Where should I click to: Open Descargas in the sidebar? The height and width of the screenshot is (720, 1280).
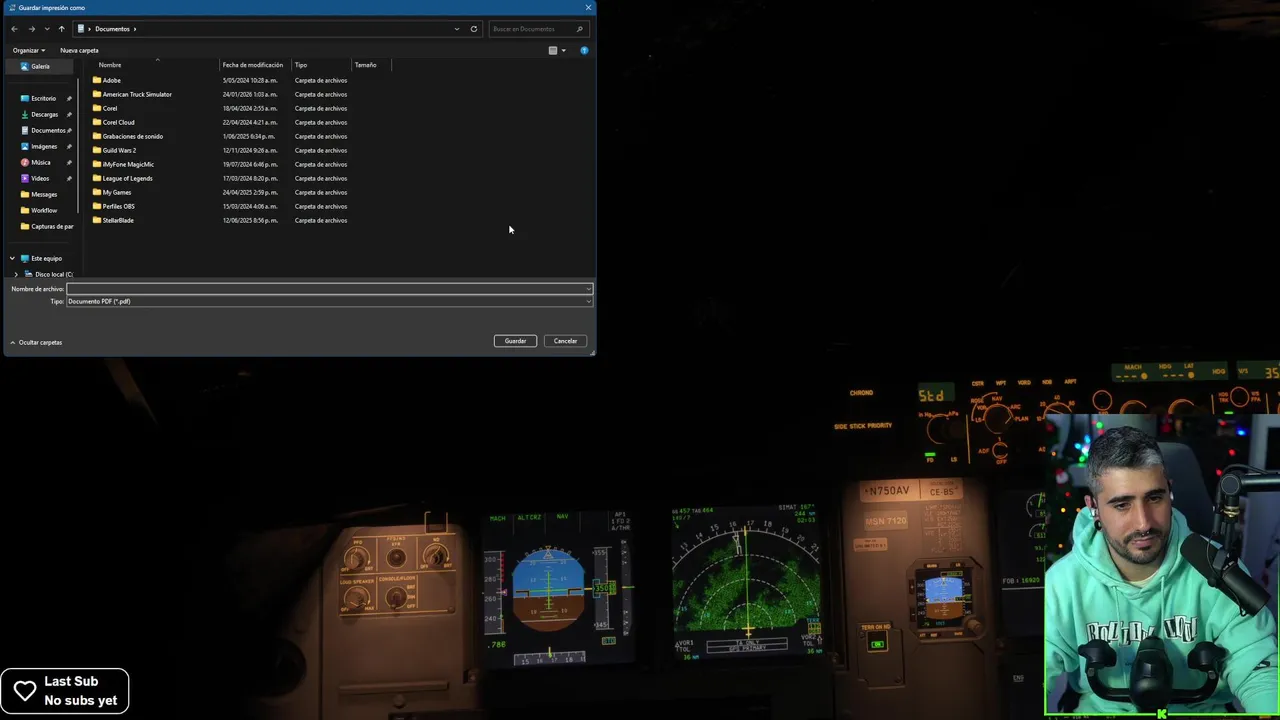44,114
